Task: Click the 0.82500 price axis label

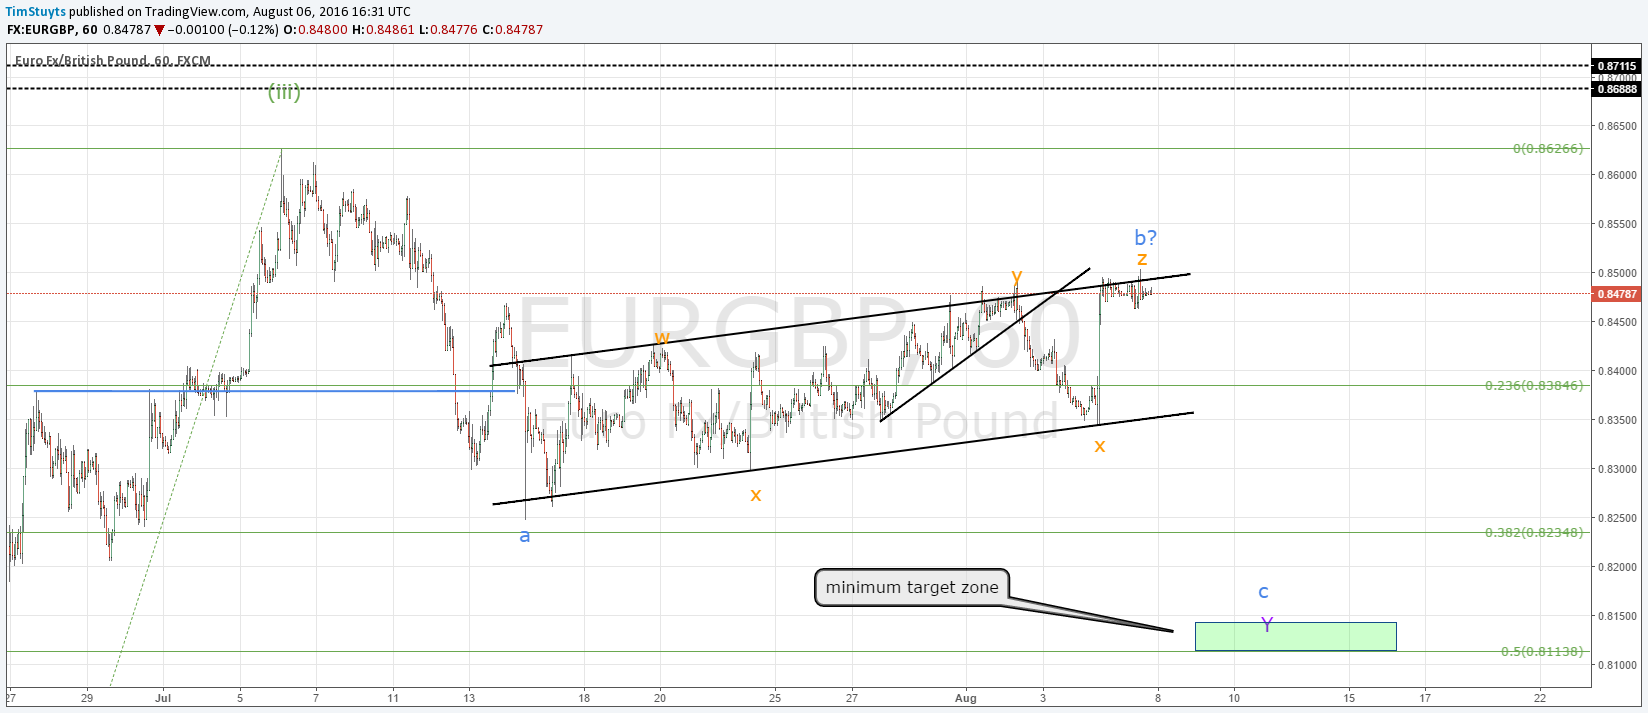Action: pyautogui.click(x=1617, y=518)
